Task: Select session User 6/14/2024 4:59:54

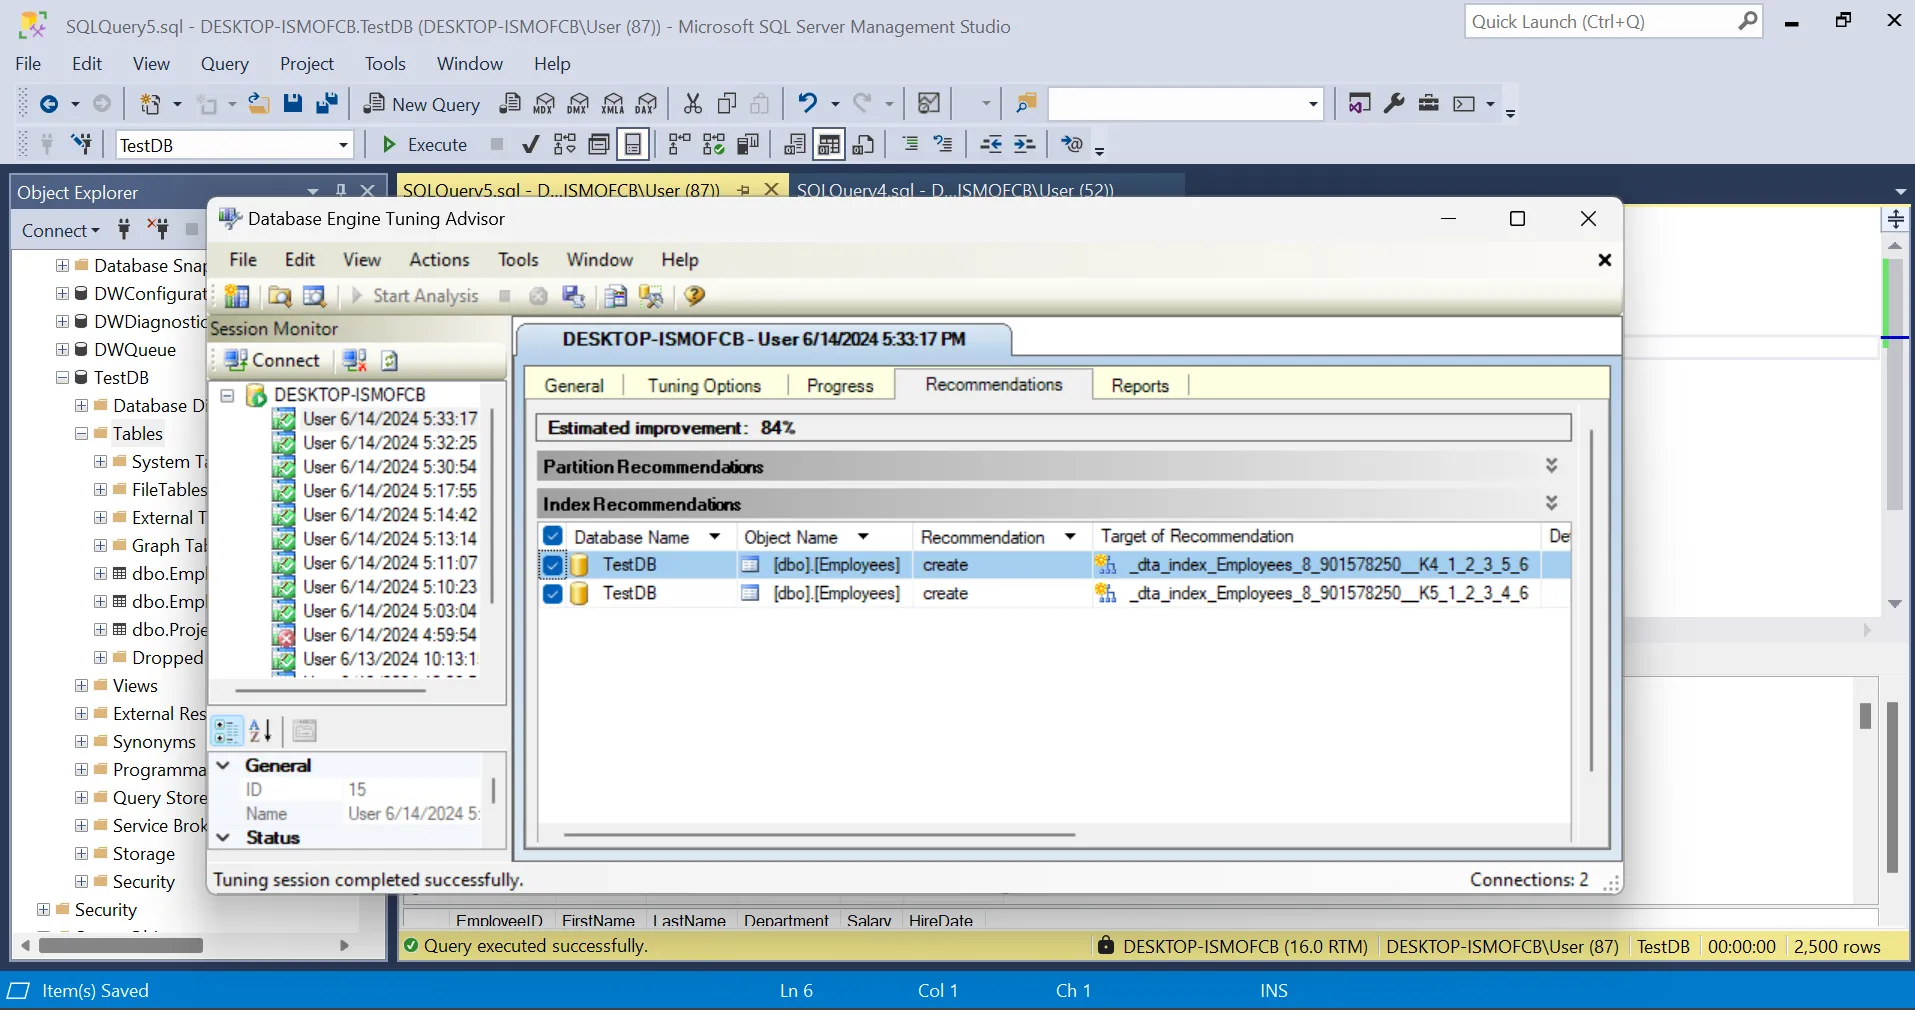Action: (x=390, y=635)
